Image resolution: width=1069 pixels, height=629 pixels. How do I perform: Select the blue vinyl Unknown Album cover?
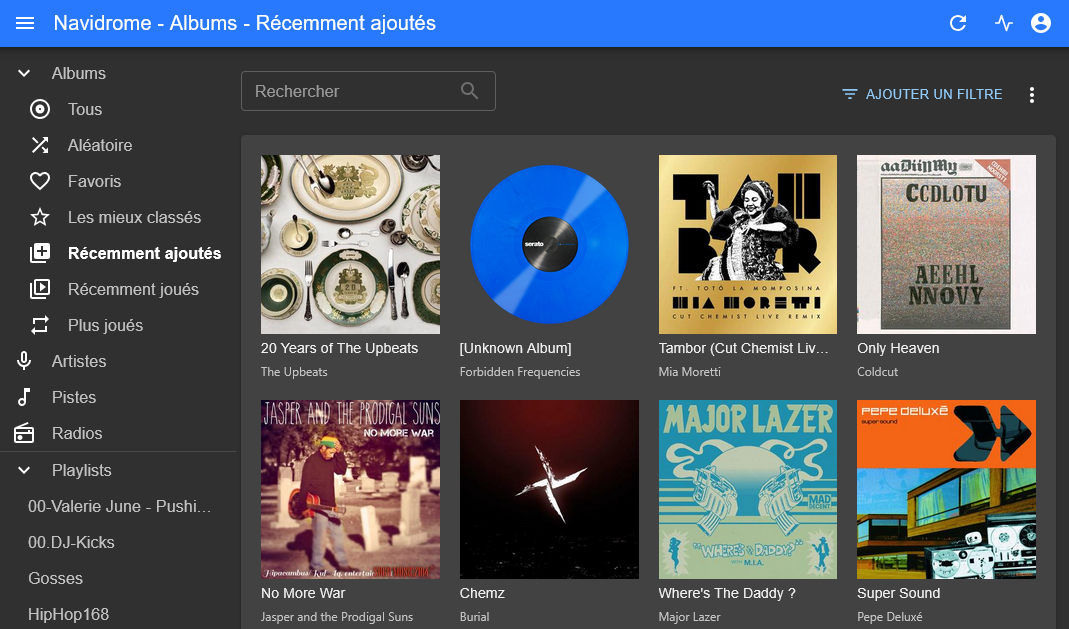[x=549, y=244]
